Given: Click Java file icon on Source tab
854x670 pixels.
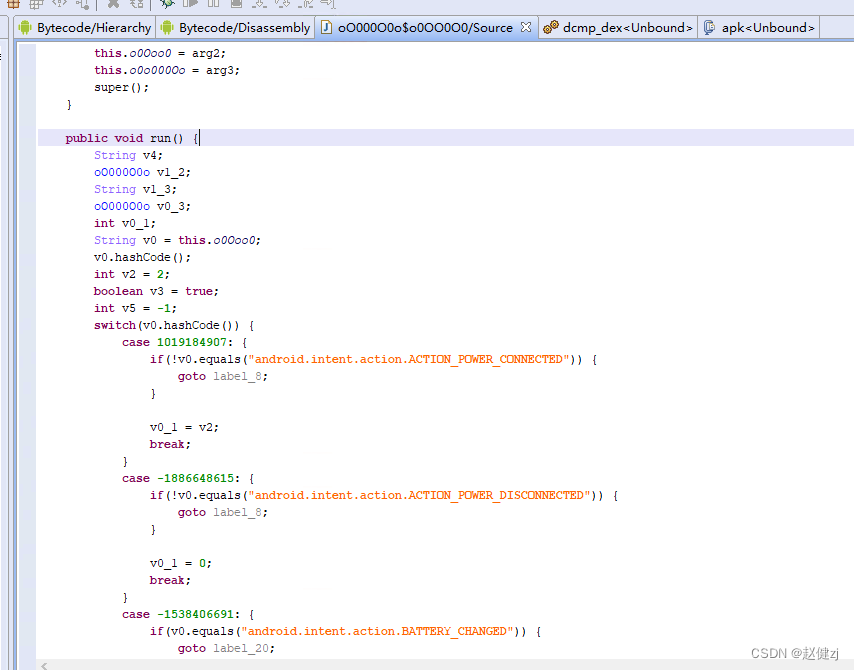Looking at the screenshot, I should (326, 27).
